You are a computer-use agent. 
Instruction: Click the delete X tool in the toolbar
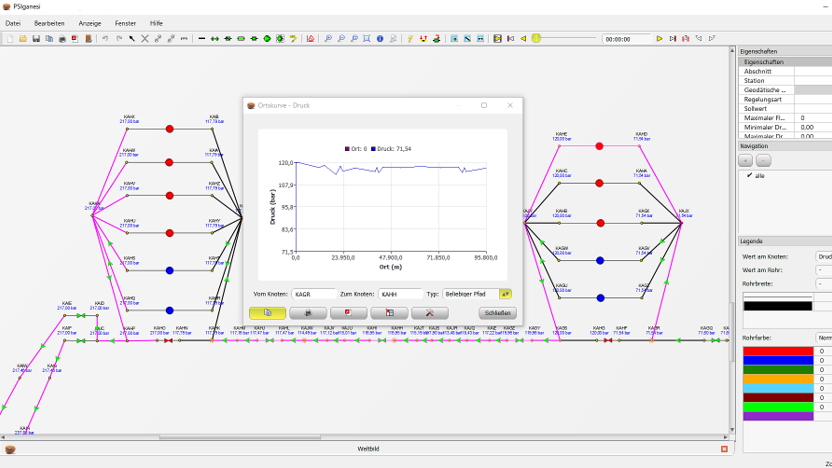coord(144,39)
